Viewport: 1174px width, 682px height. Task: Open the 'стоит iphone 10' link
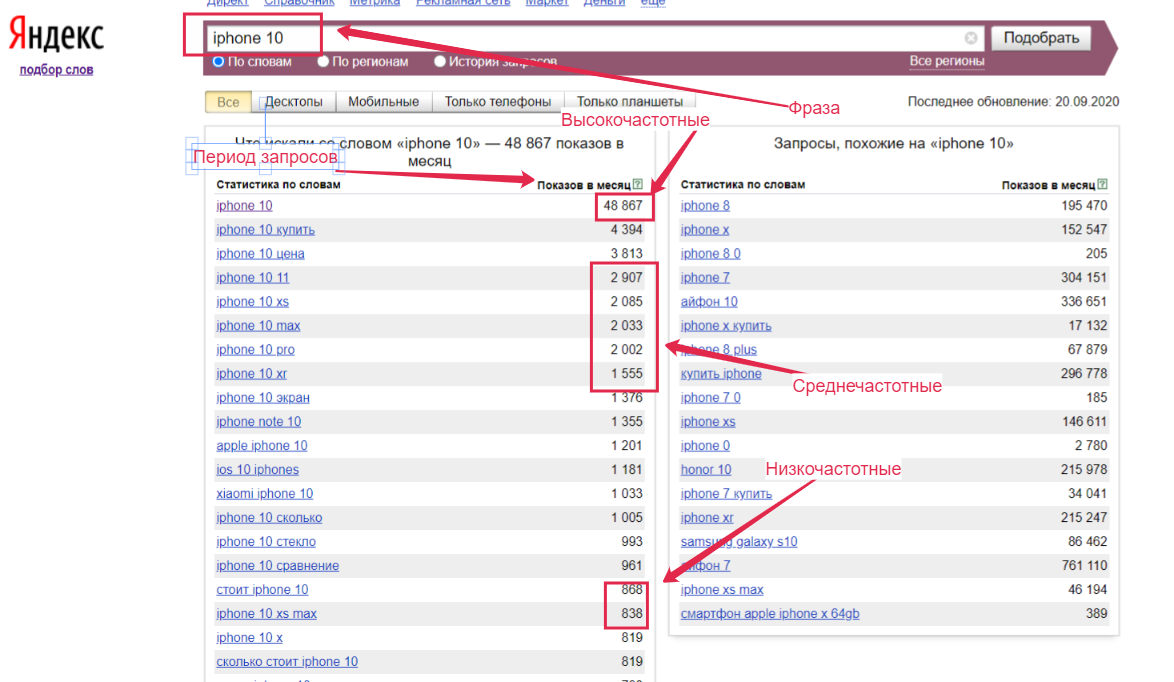[x=262, y=589]
